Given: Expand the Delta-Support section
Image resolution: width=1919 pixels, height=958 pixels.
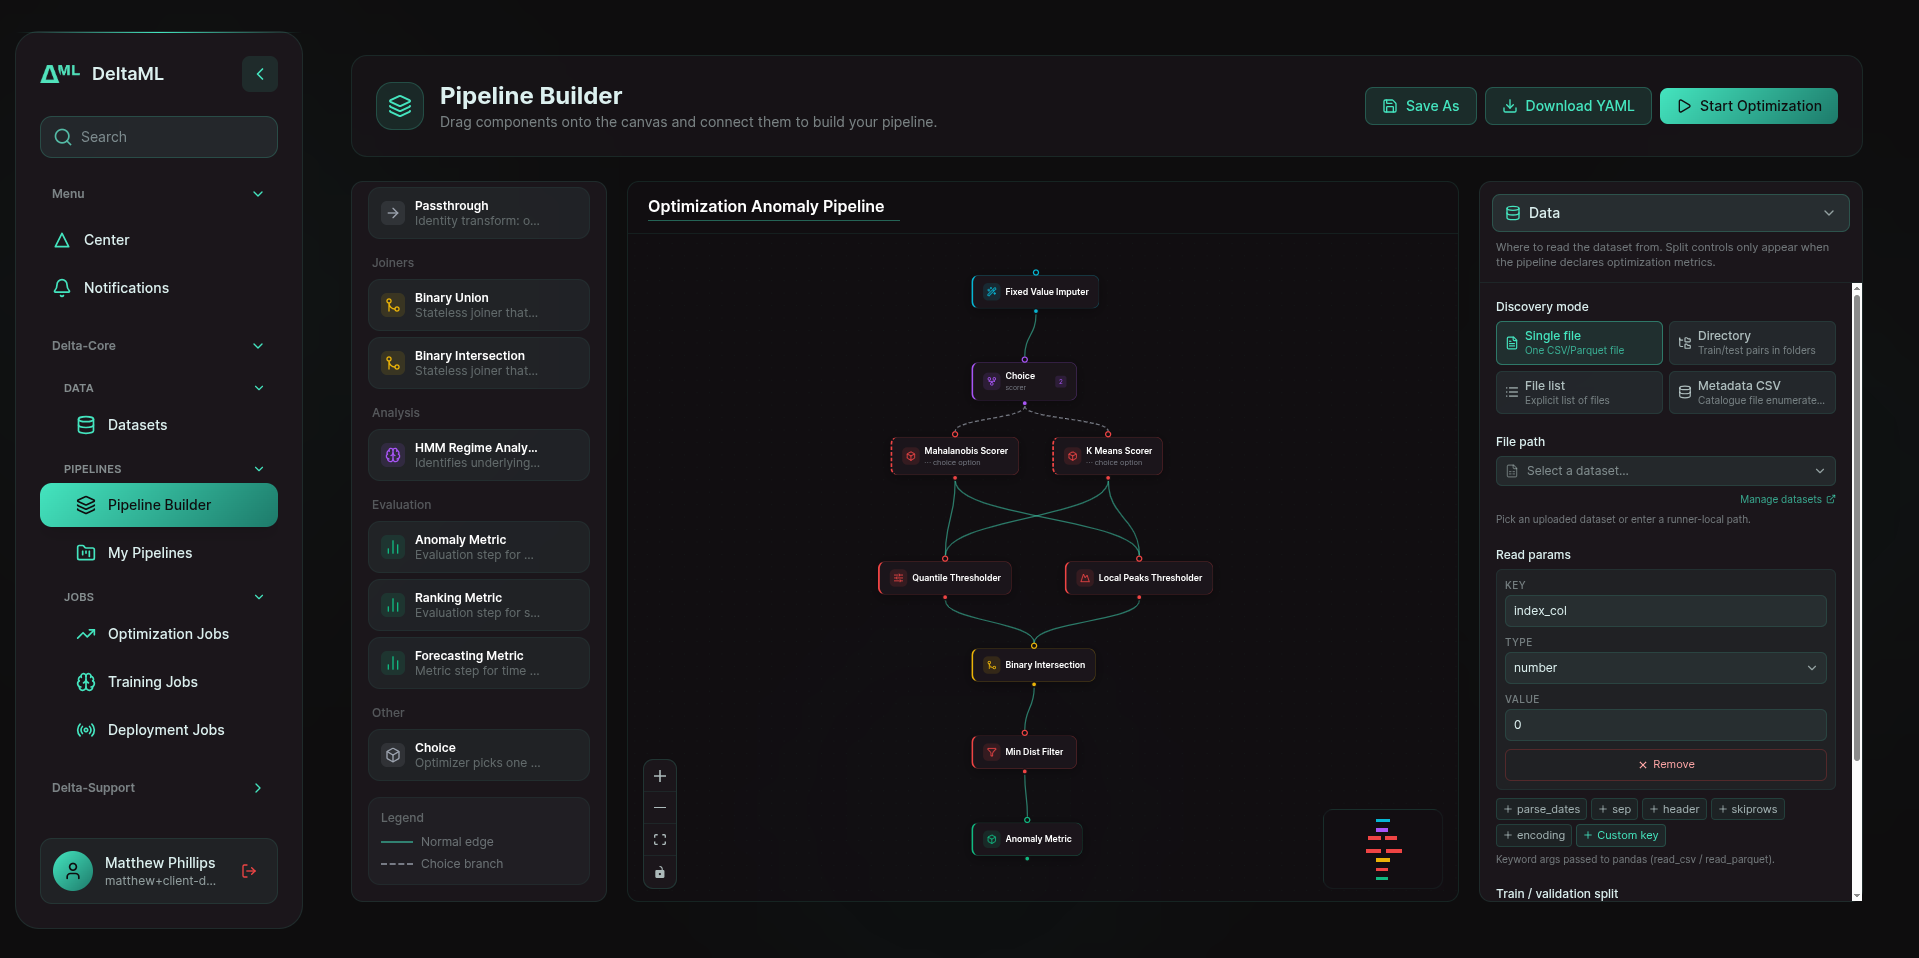Looking at the screenshot, I should pyautogui.click(x=258, y=788).
